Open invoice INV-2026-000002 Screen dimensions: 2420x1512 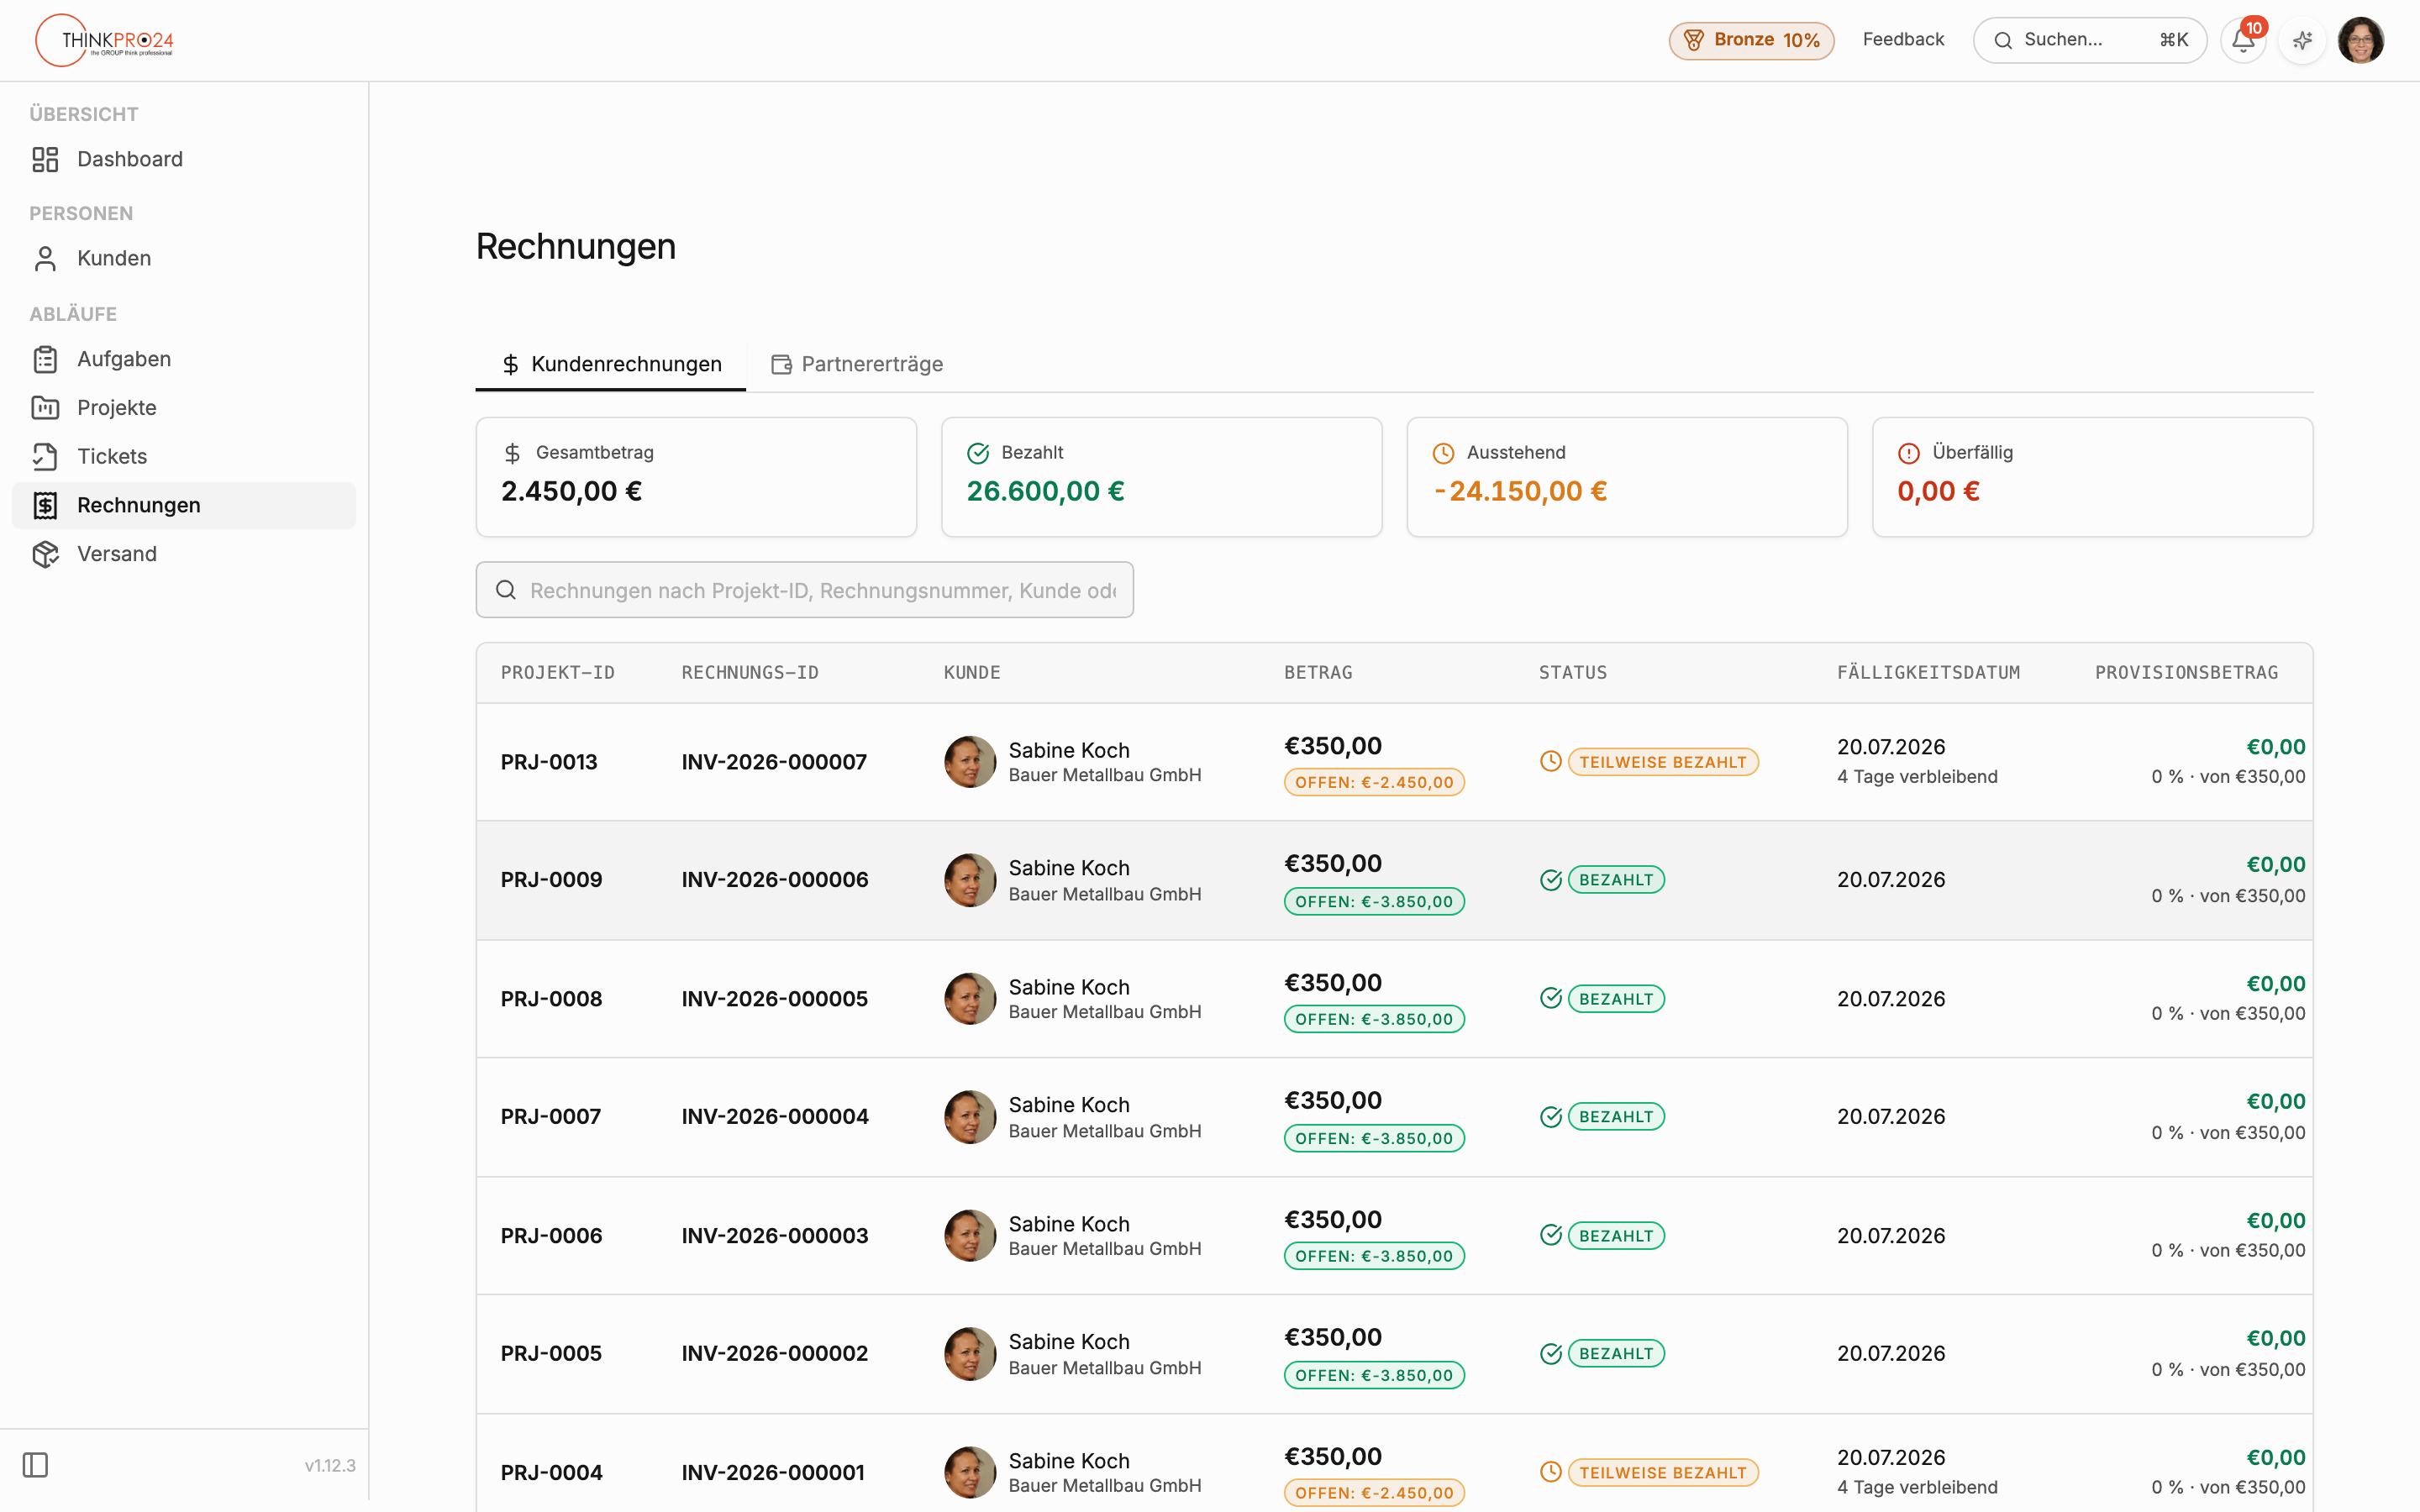(775, 1354)
